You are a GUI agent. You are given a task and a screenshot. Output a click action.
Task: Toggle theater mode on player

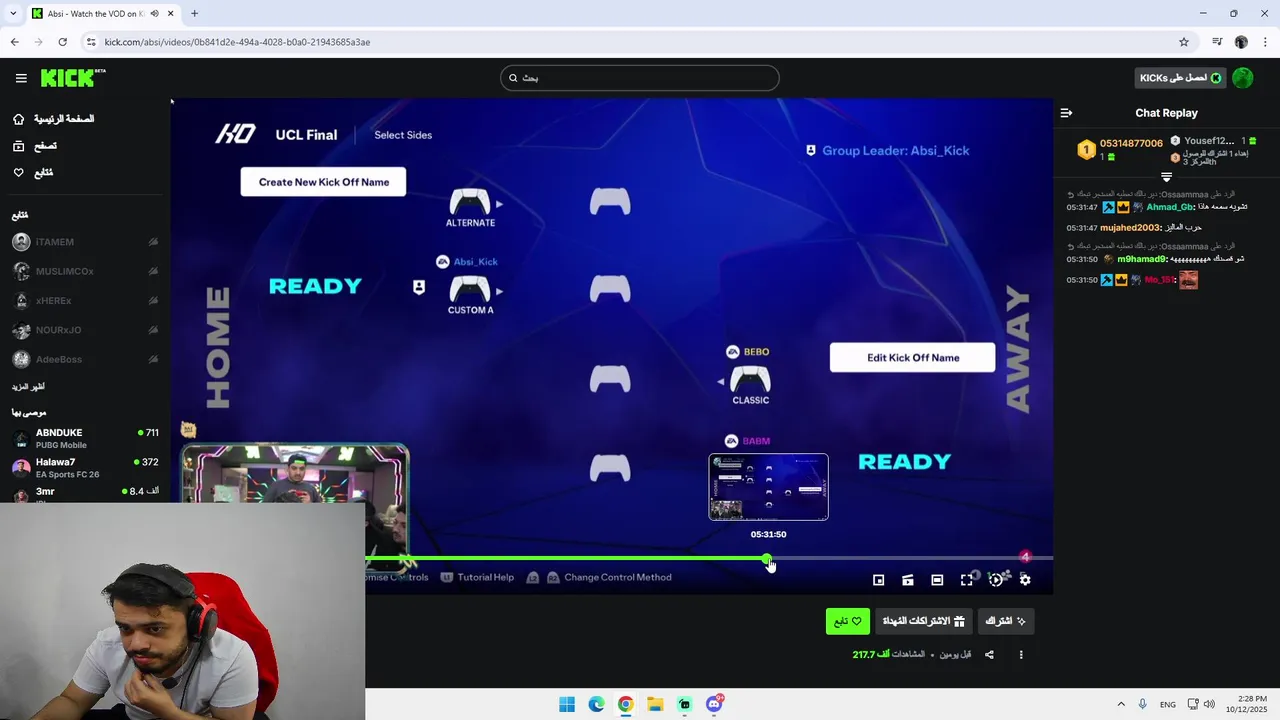click(937, 580)
